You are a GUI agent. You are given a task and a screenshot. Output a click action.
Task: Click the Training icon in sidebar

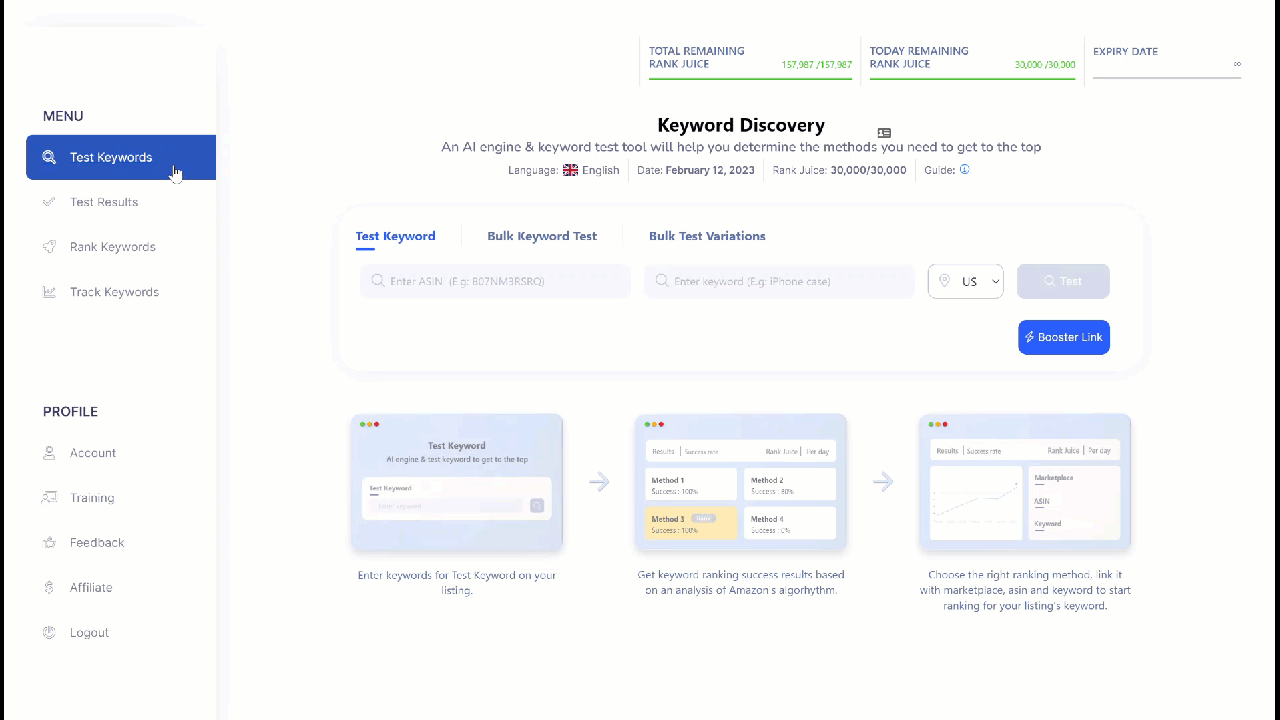pyautogui.click(x=49, y=498)
